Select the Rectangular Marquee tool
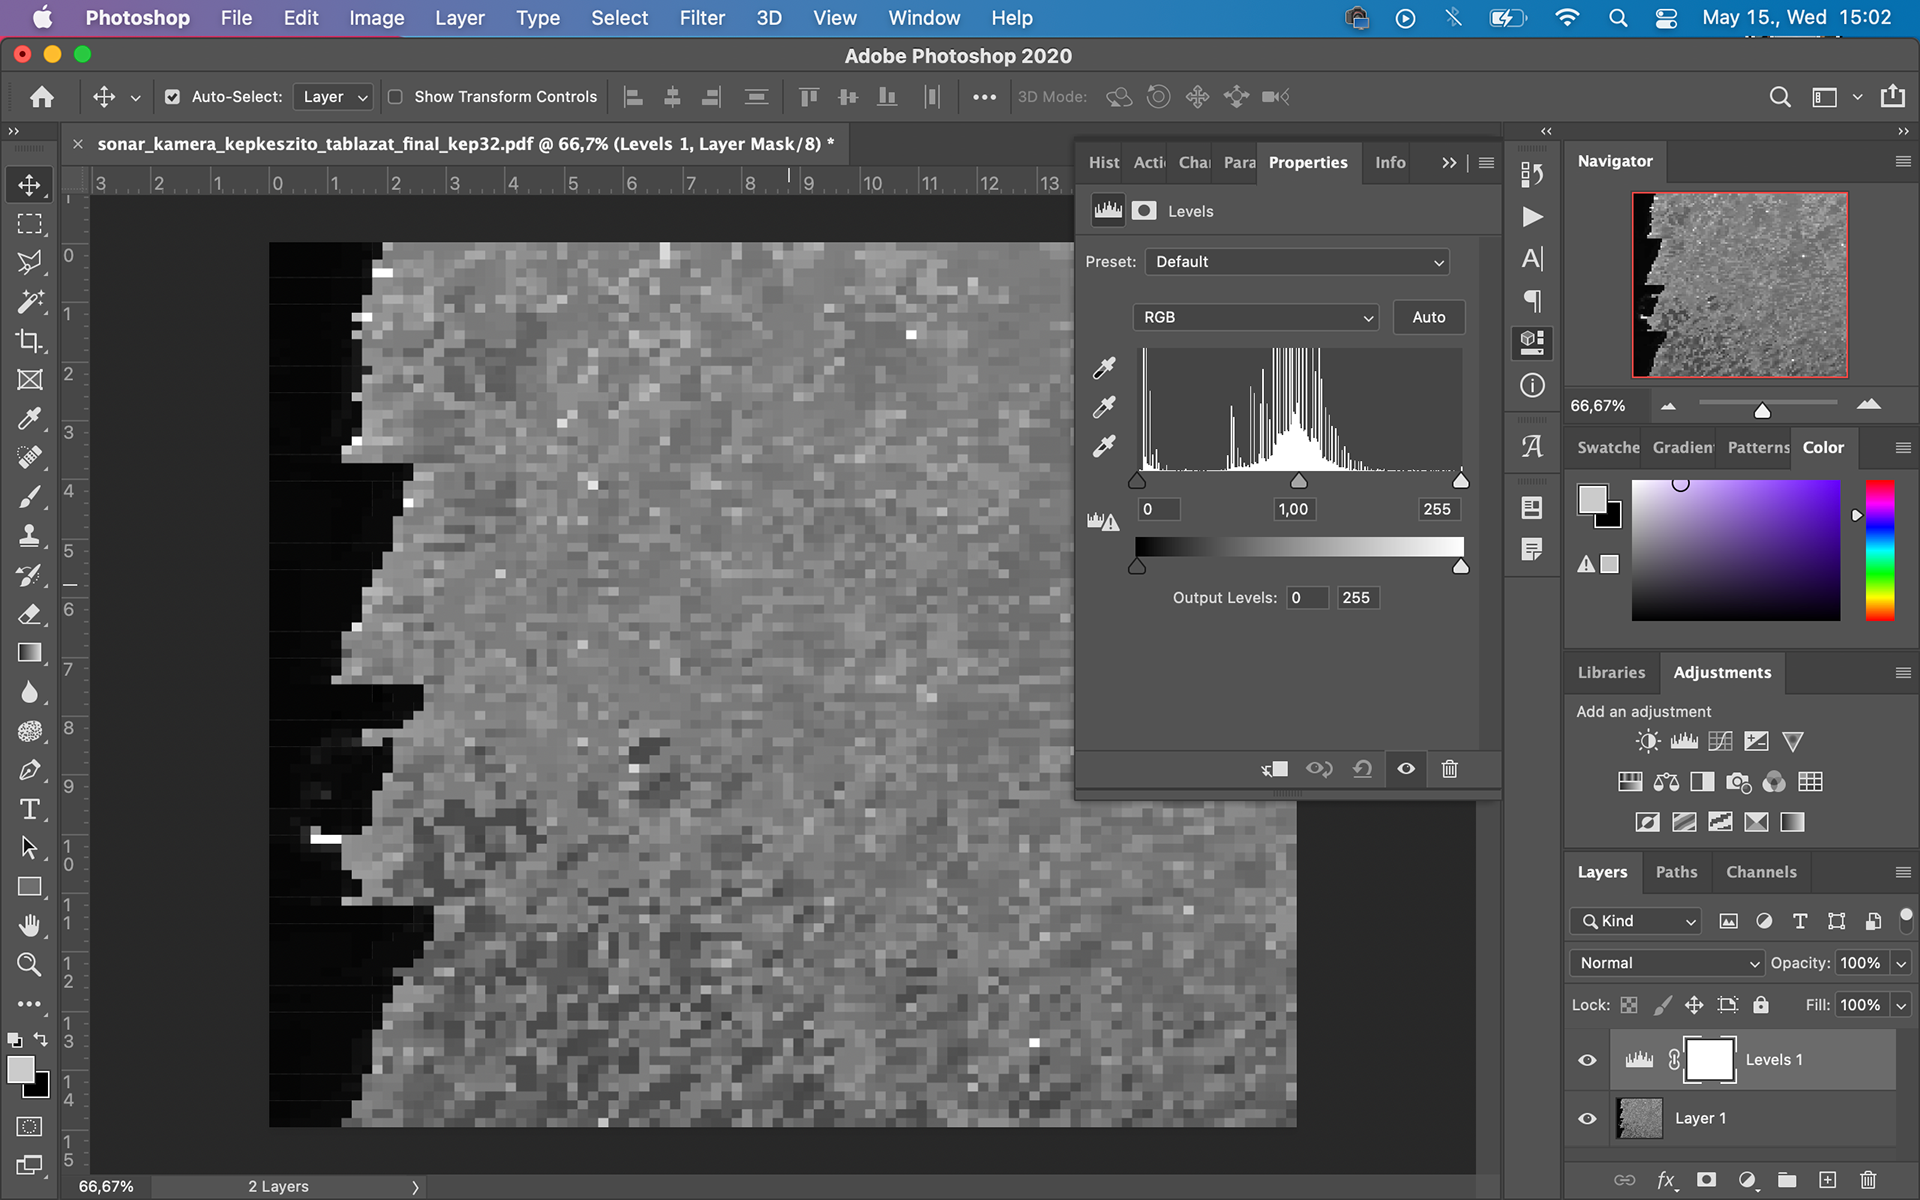The height and width of the screenshot is (1200, 1920). click(29, 224)
